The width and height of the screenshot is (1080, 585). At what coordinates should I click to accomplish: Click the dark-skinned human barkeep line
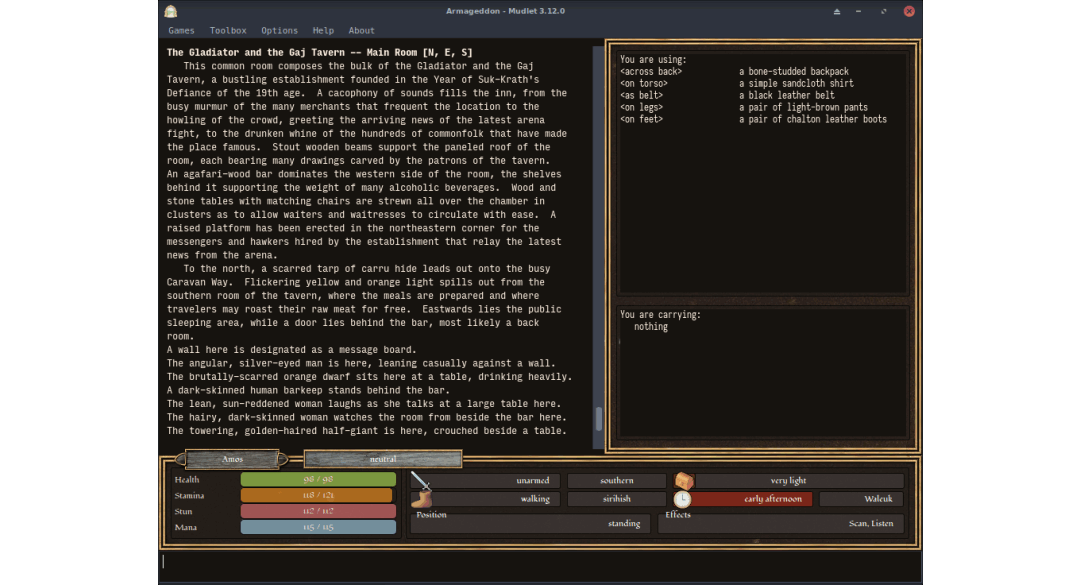coord(308,390)
